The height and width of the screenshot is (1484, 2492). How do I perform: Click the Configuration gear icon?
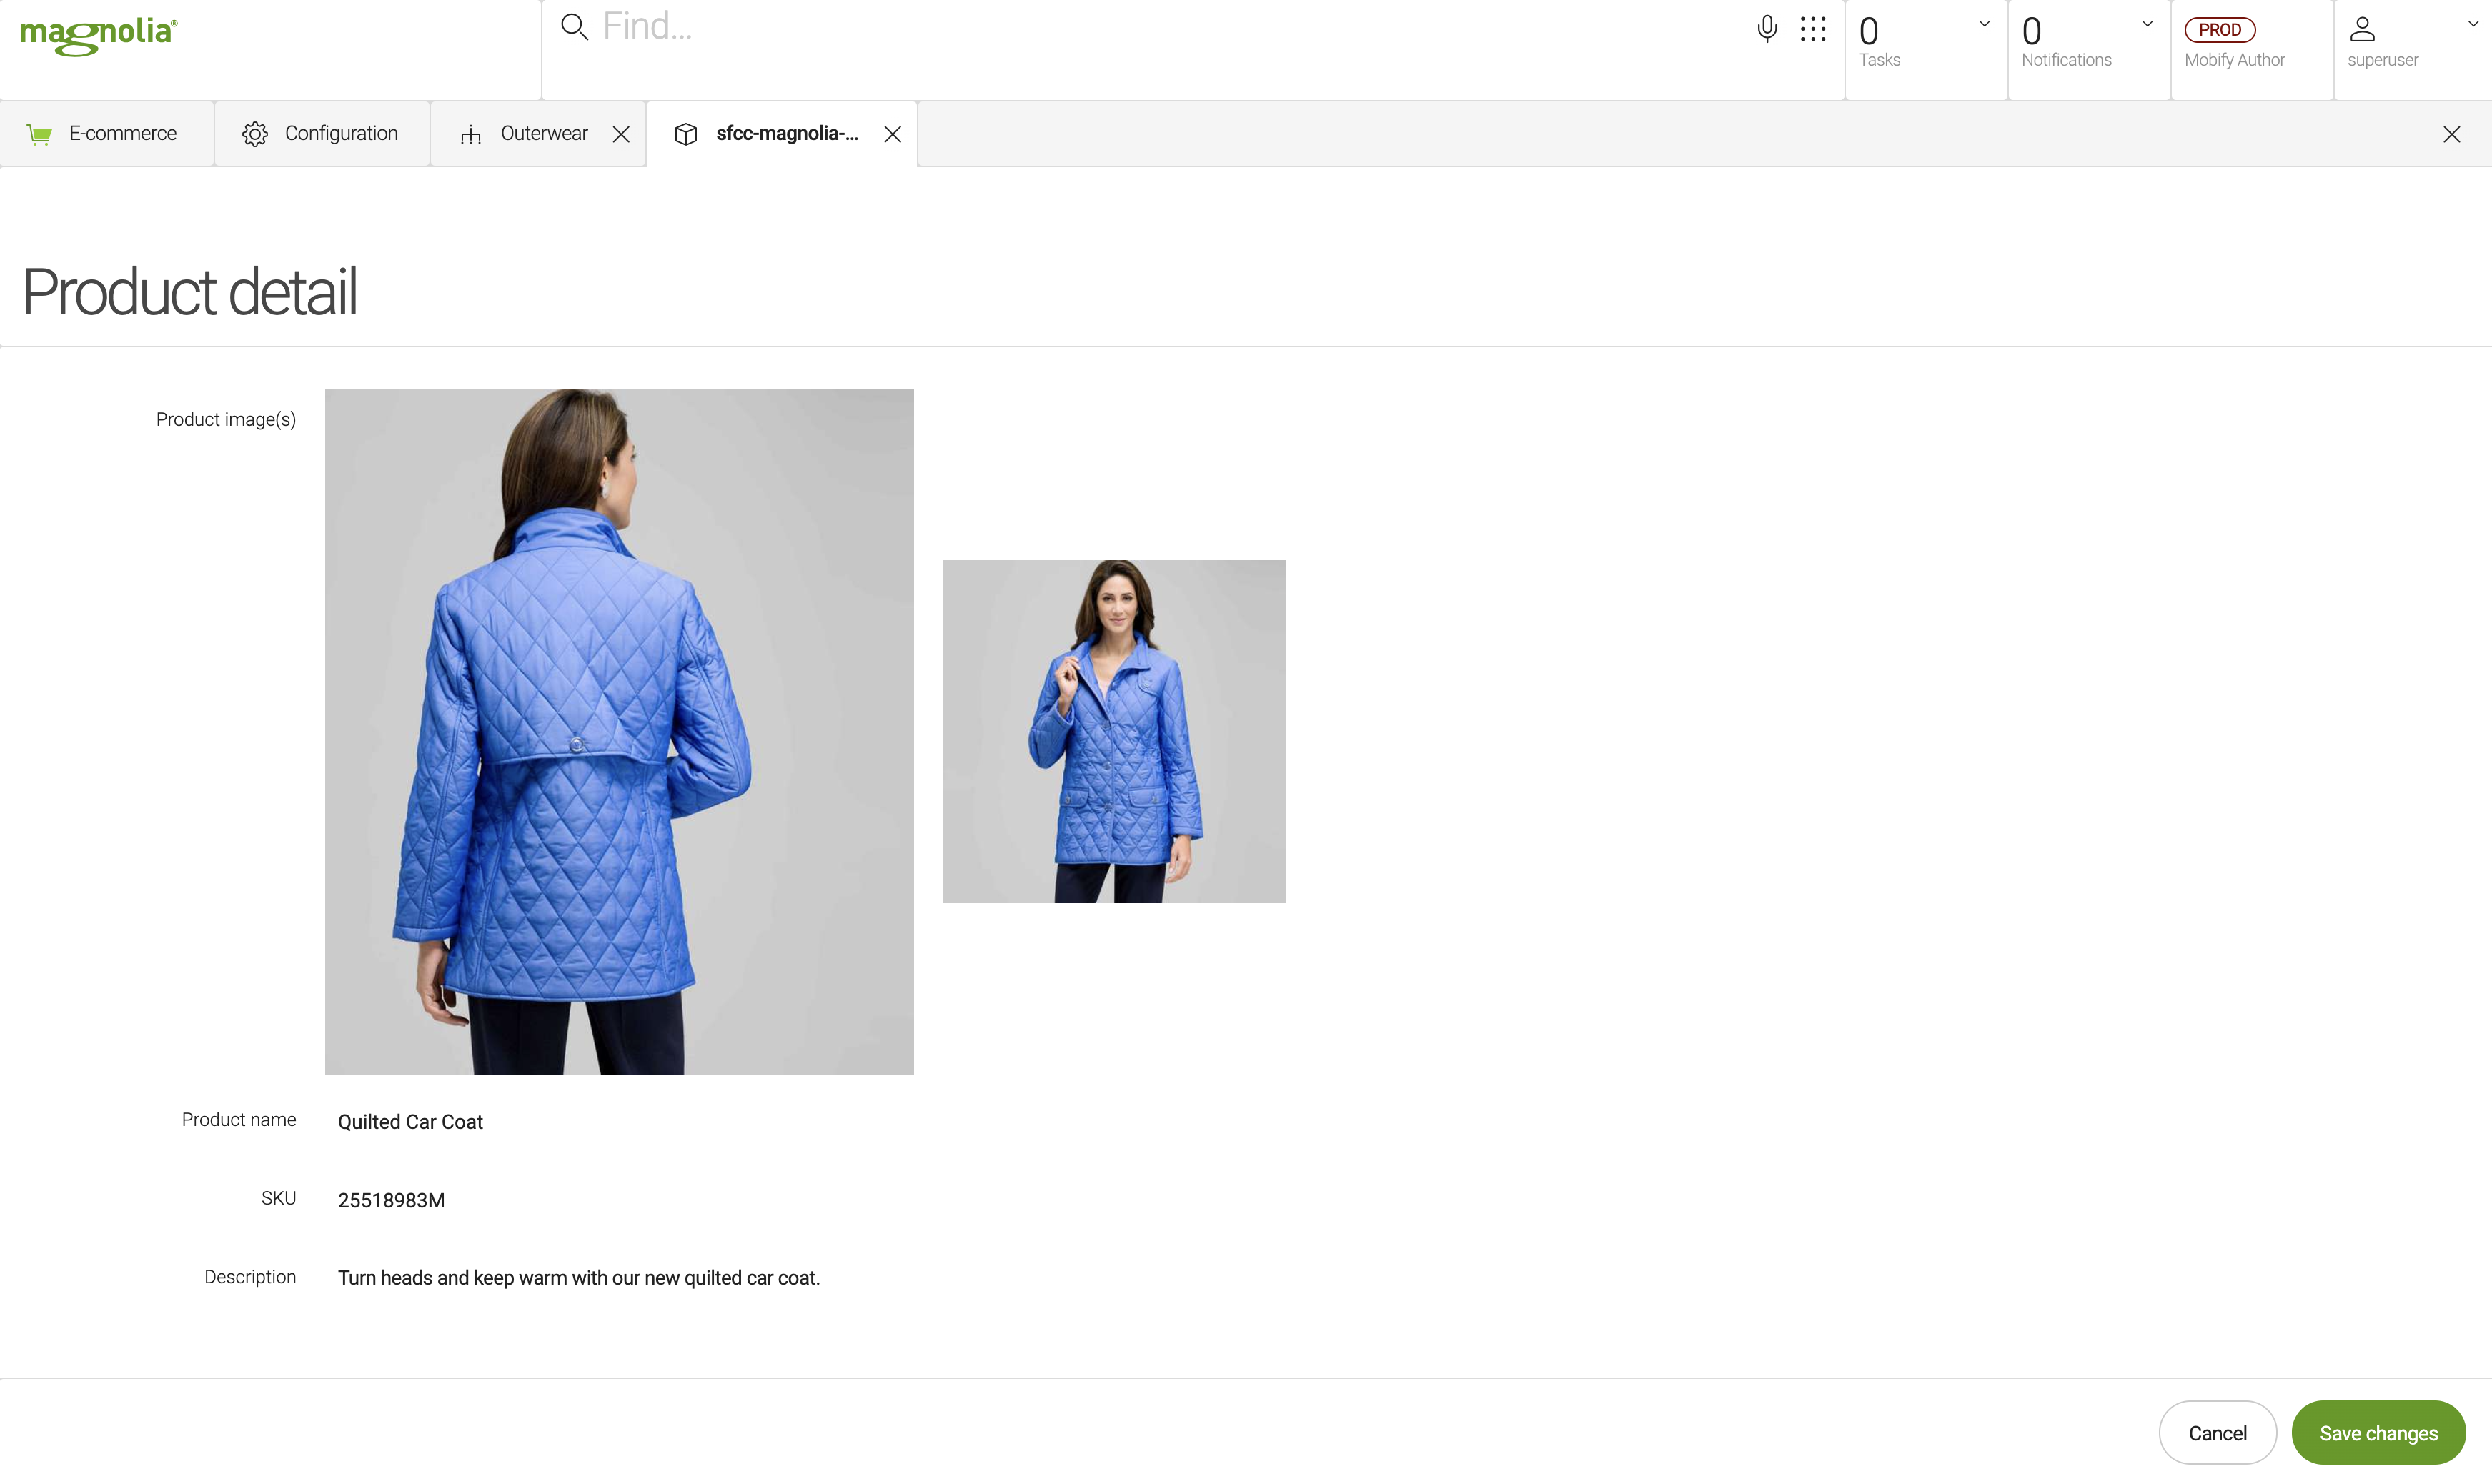[255, 134]
